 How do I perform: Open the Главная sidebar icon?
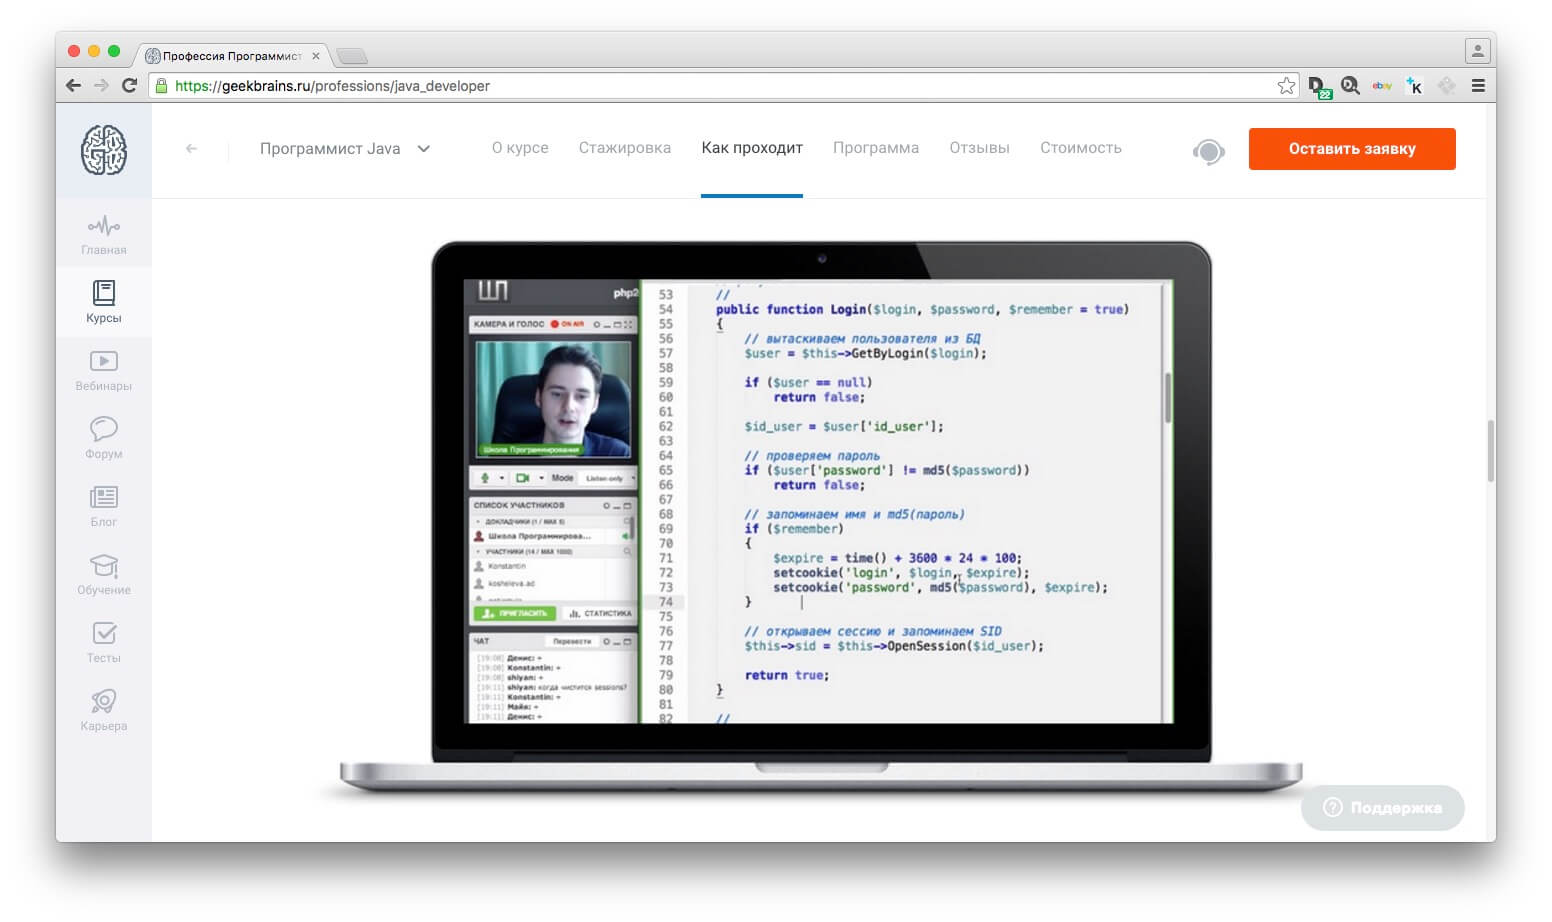tap(104, 226)
